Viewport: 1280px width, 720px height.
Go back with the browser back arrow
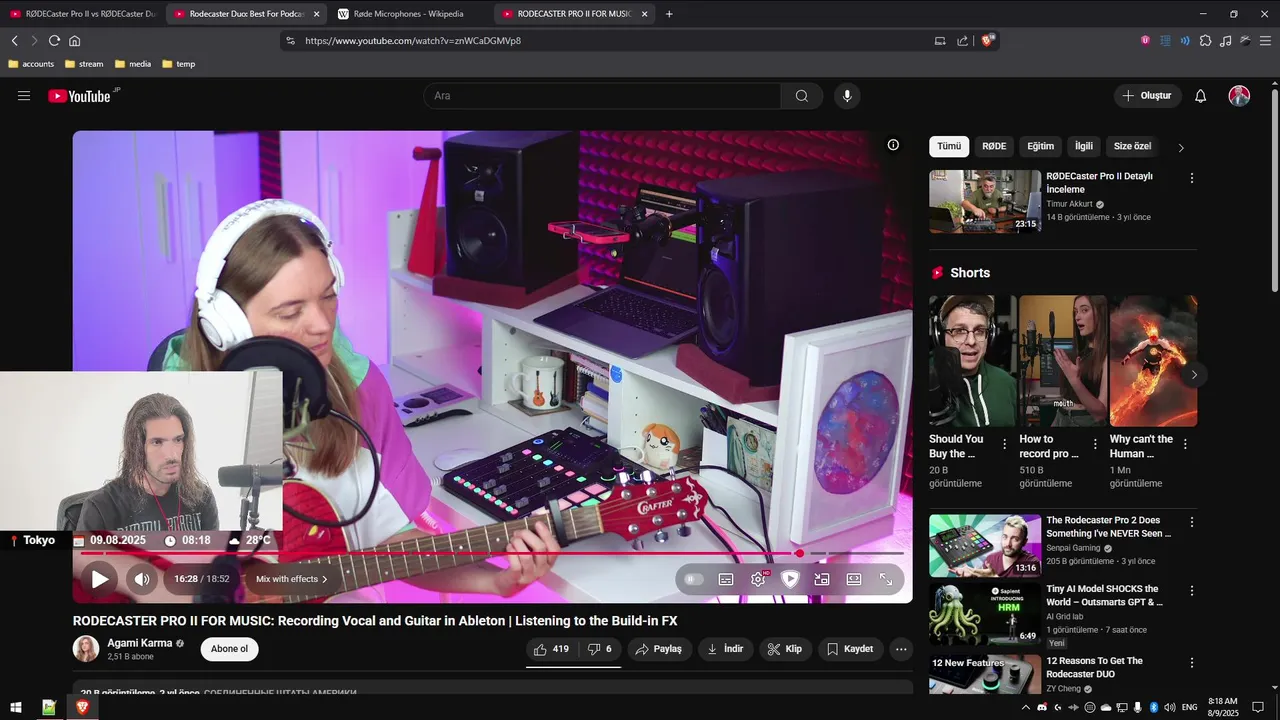coord(14,41)
